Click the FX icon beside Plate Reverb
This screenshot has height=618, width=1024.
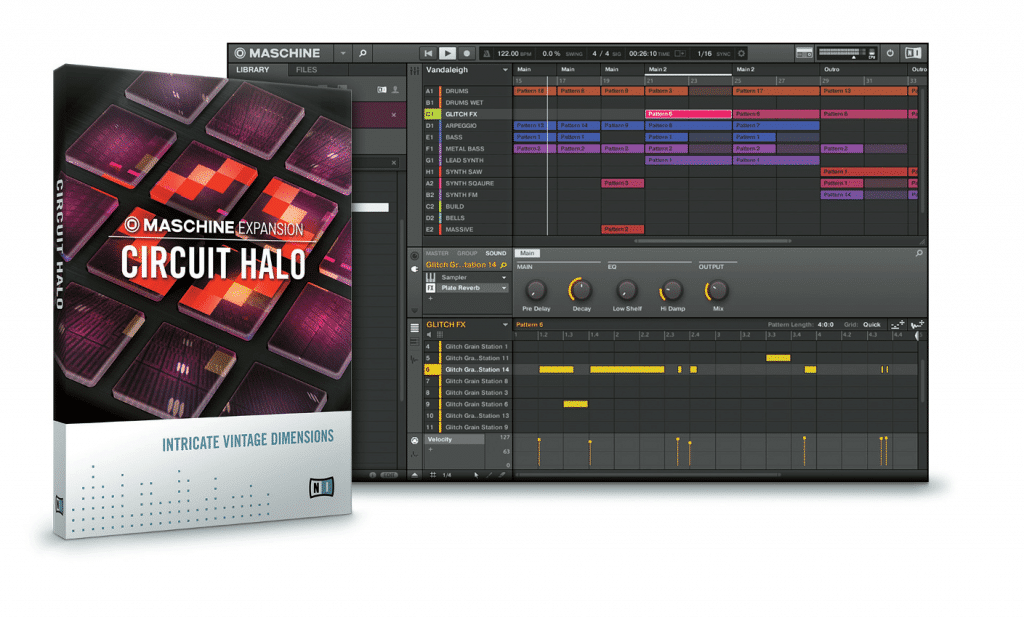[430, 288]
